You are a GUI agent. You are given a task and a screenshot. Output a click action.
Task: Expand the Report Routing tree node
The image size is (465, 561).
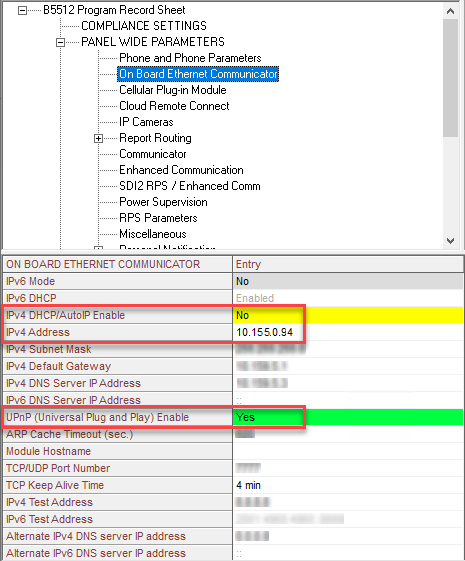pos(98,138)
